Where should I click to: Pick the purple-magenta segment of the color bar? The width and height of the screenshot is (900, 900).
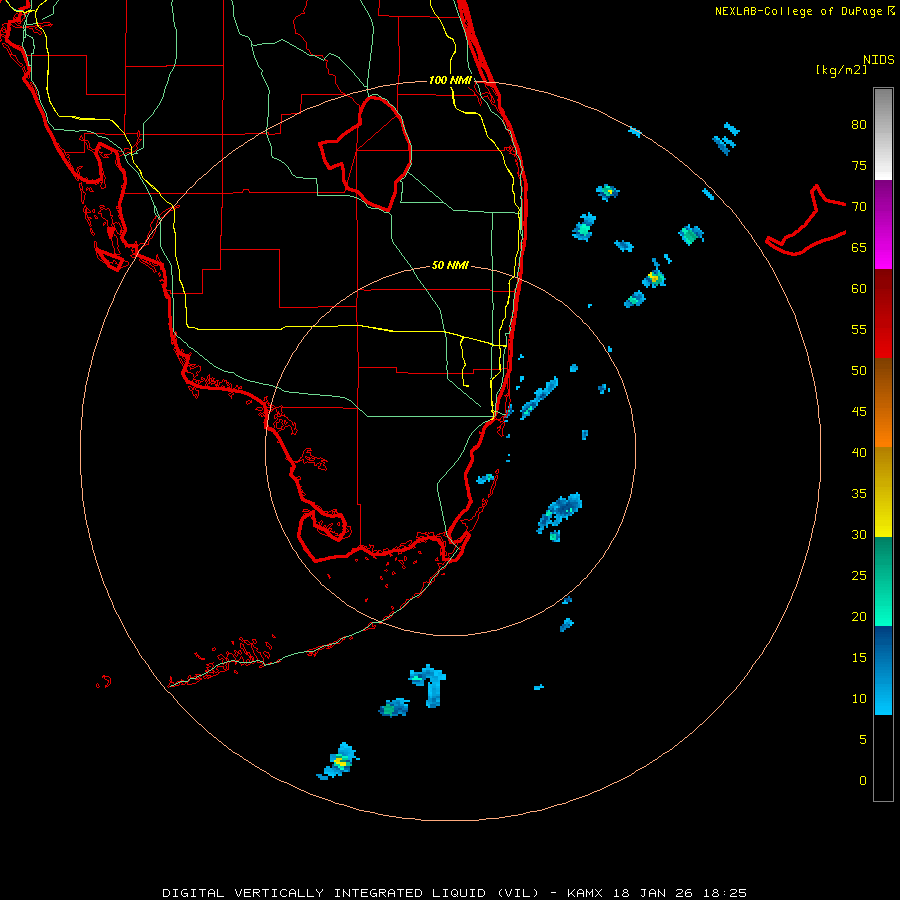click(883, 224)
